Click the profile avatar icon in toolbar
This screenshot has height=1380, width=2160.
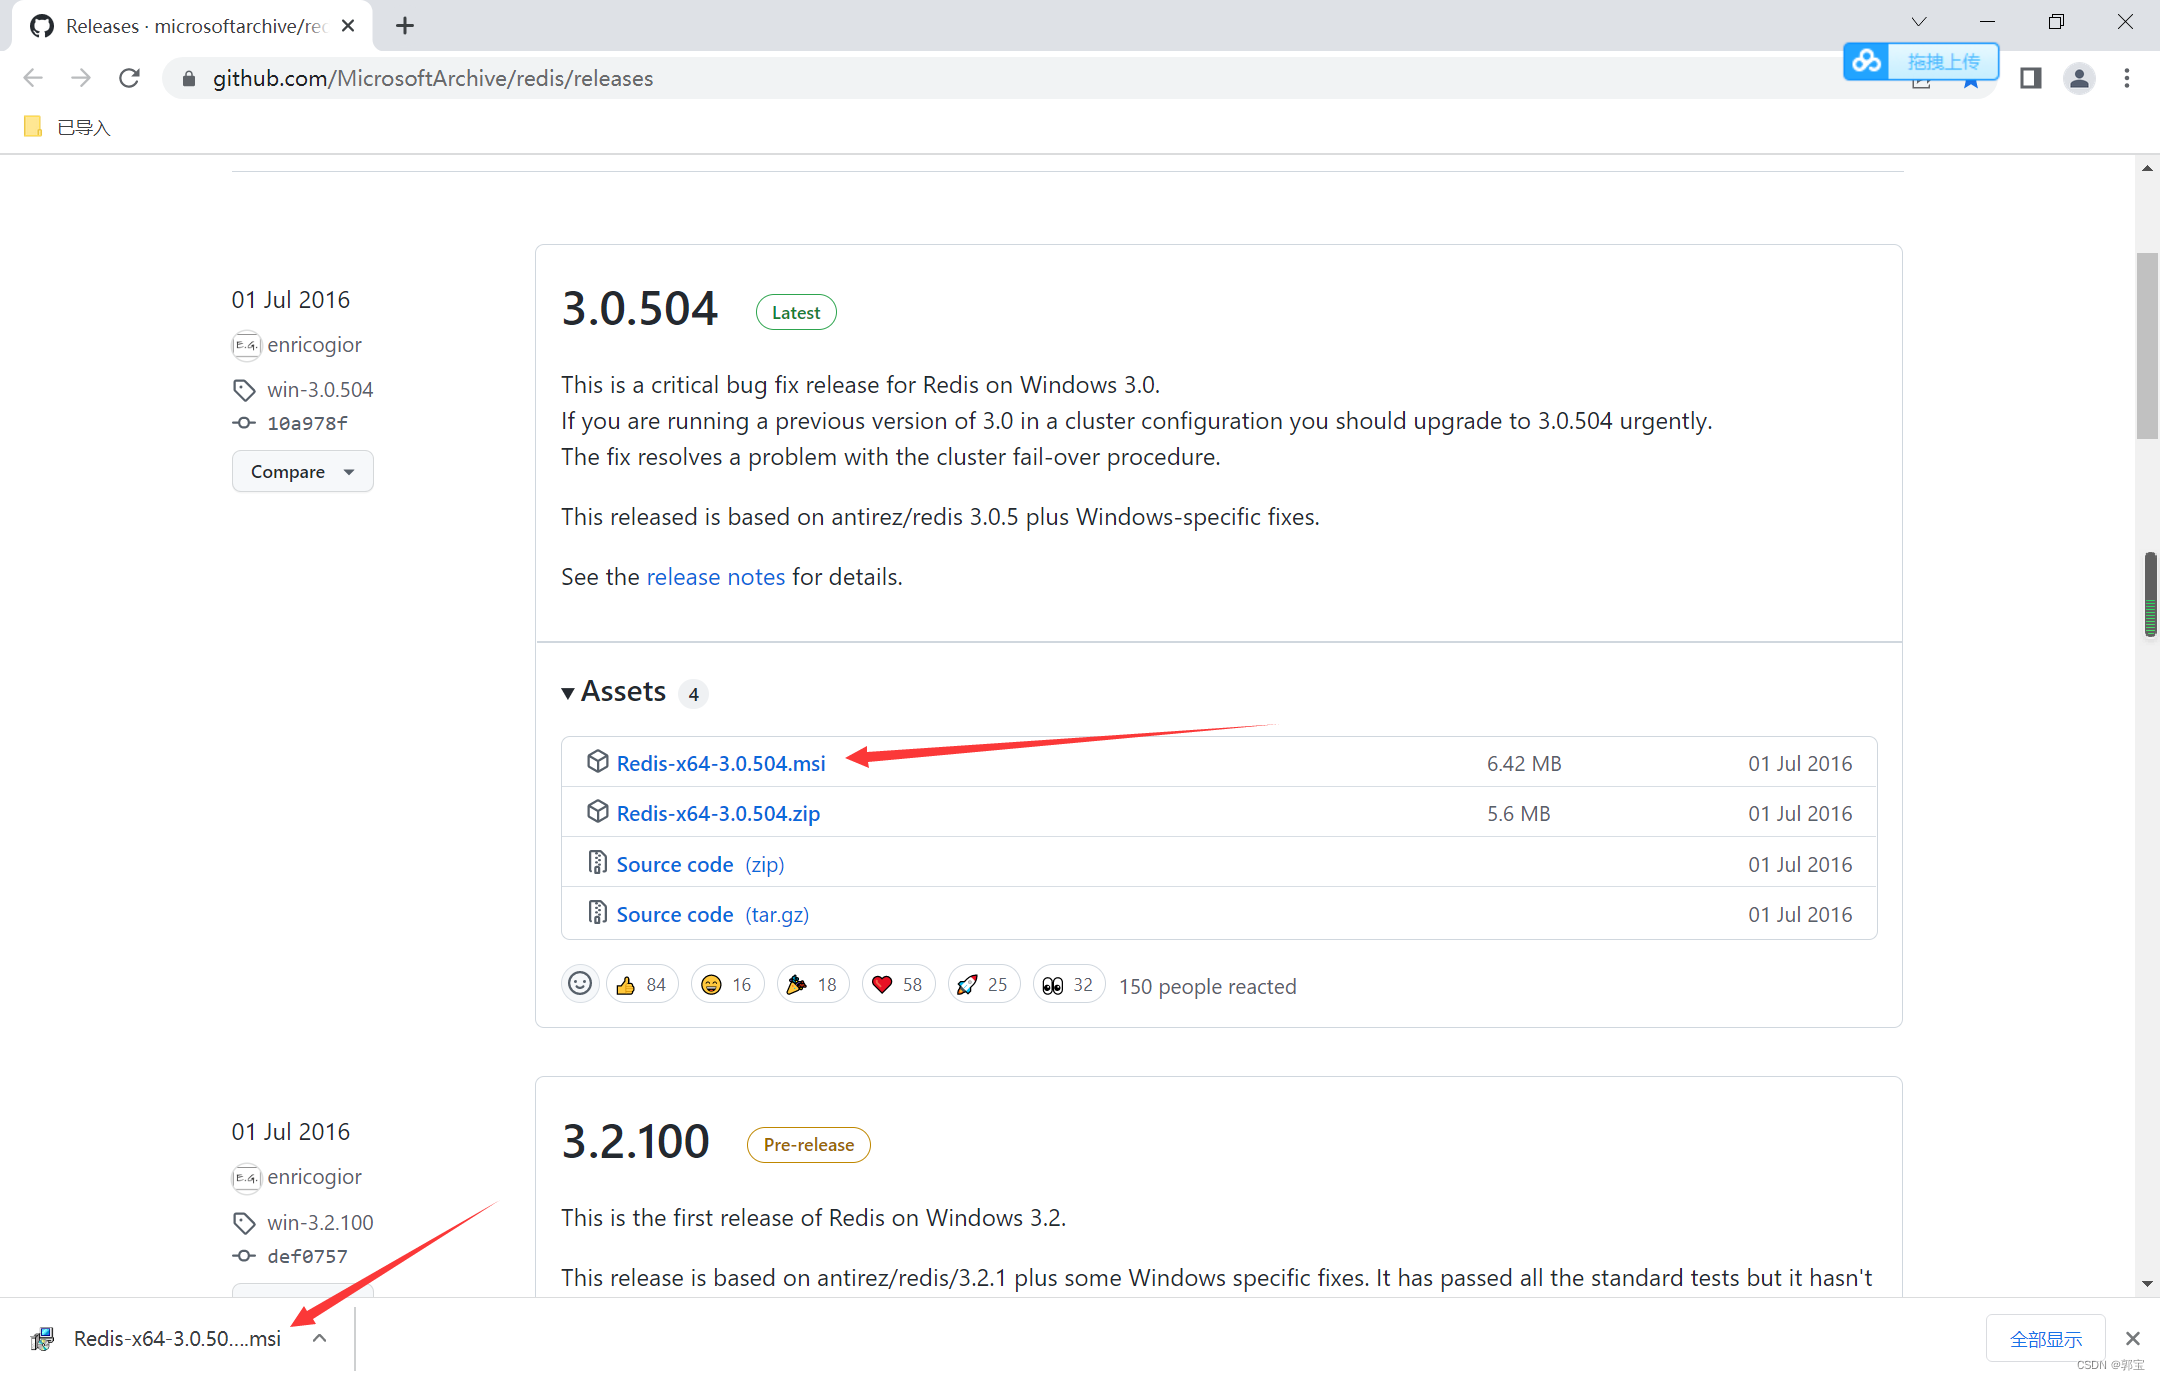pos(2079,78)
